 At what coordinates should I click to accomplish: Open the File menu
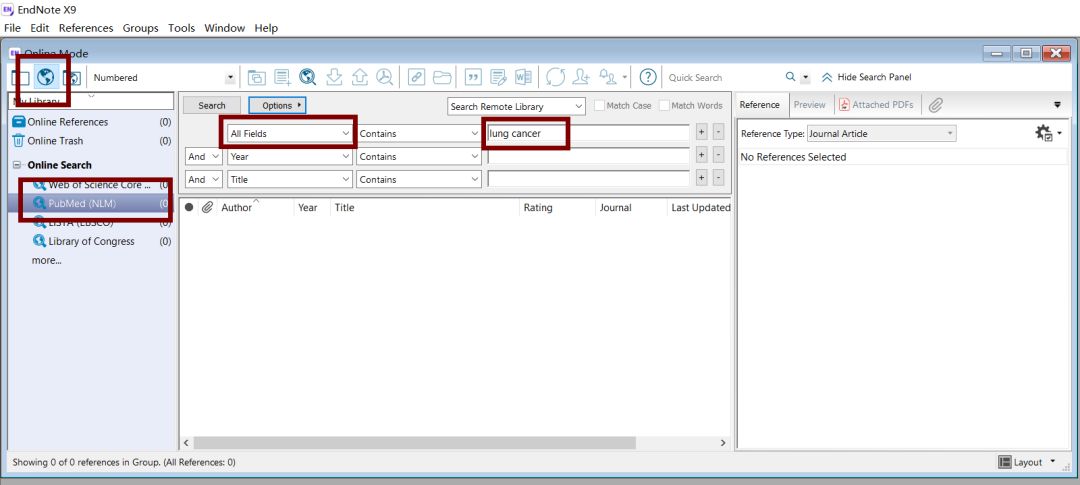click(12, 28)
